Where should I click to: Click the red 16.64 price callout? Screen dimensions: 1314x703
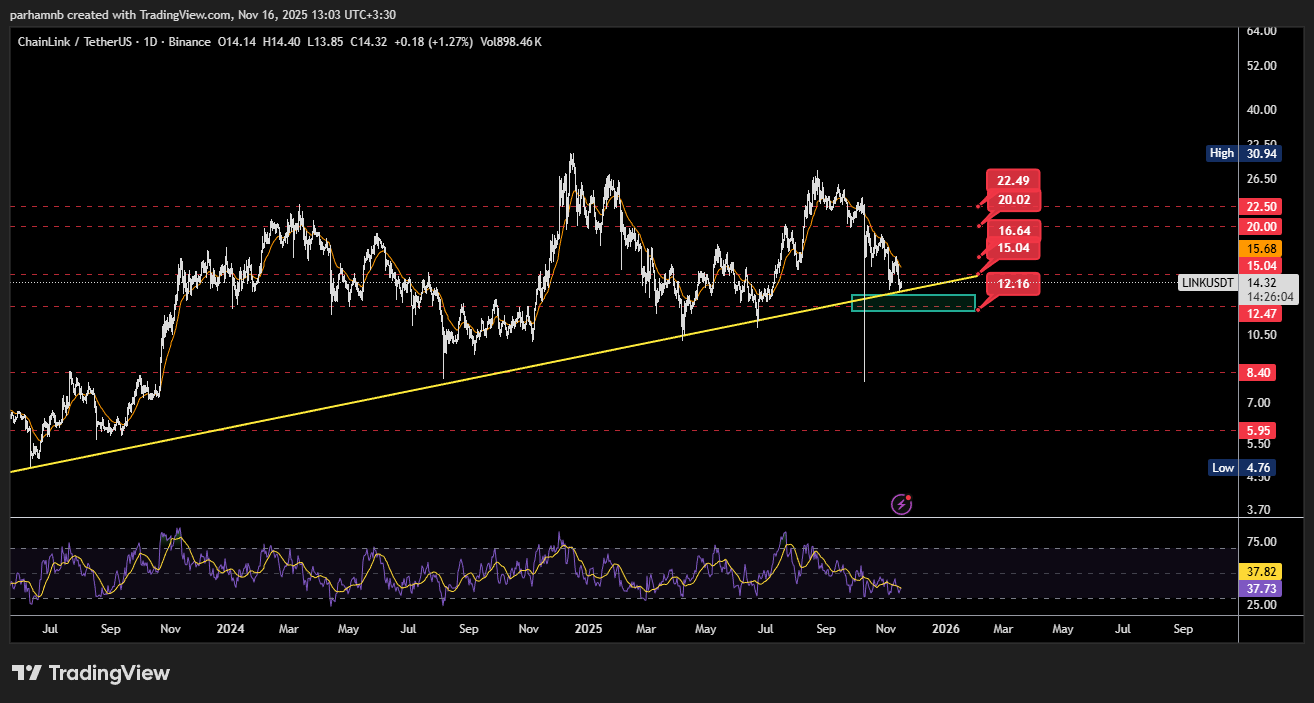tap(1014, 230)
